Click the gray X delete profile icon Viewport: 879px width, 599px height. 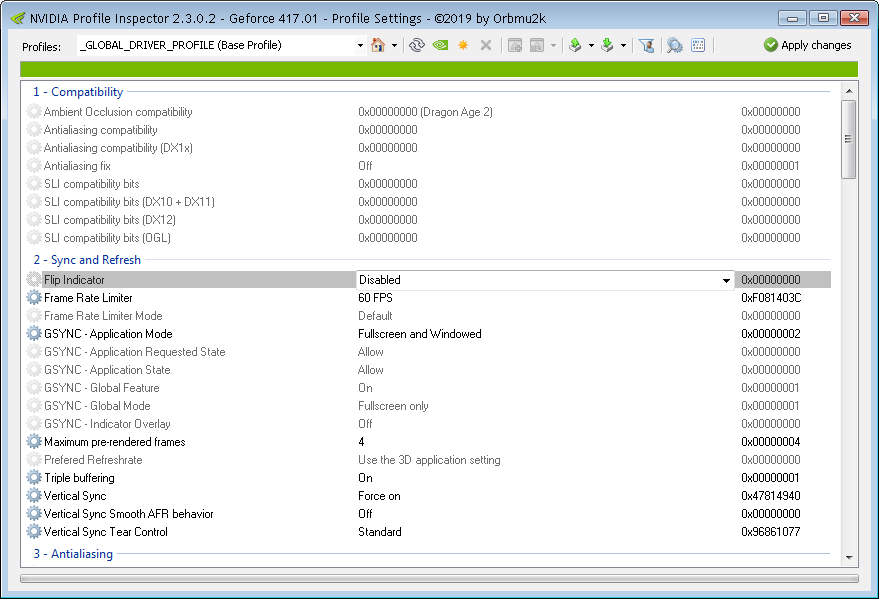pos(486,45)
